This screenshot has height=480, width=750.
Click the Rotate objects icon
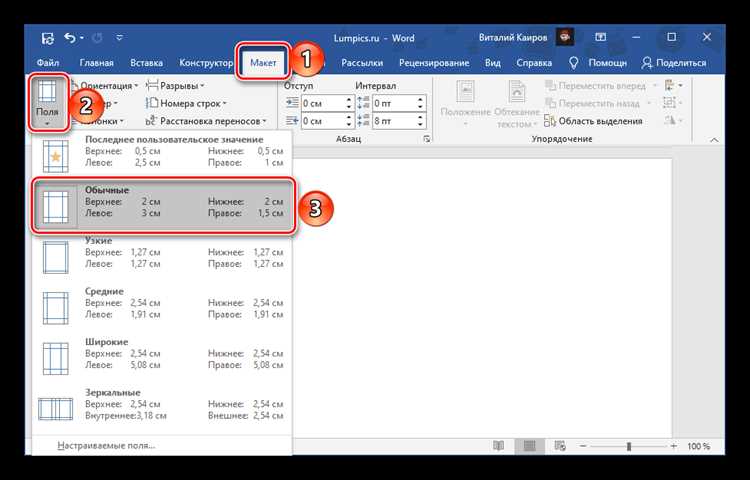tap(673, 121)
